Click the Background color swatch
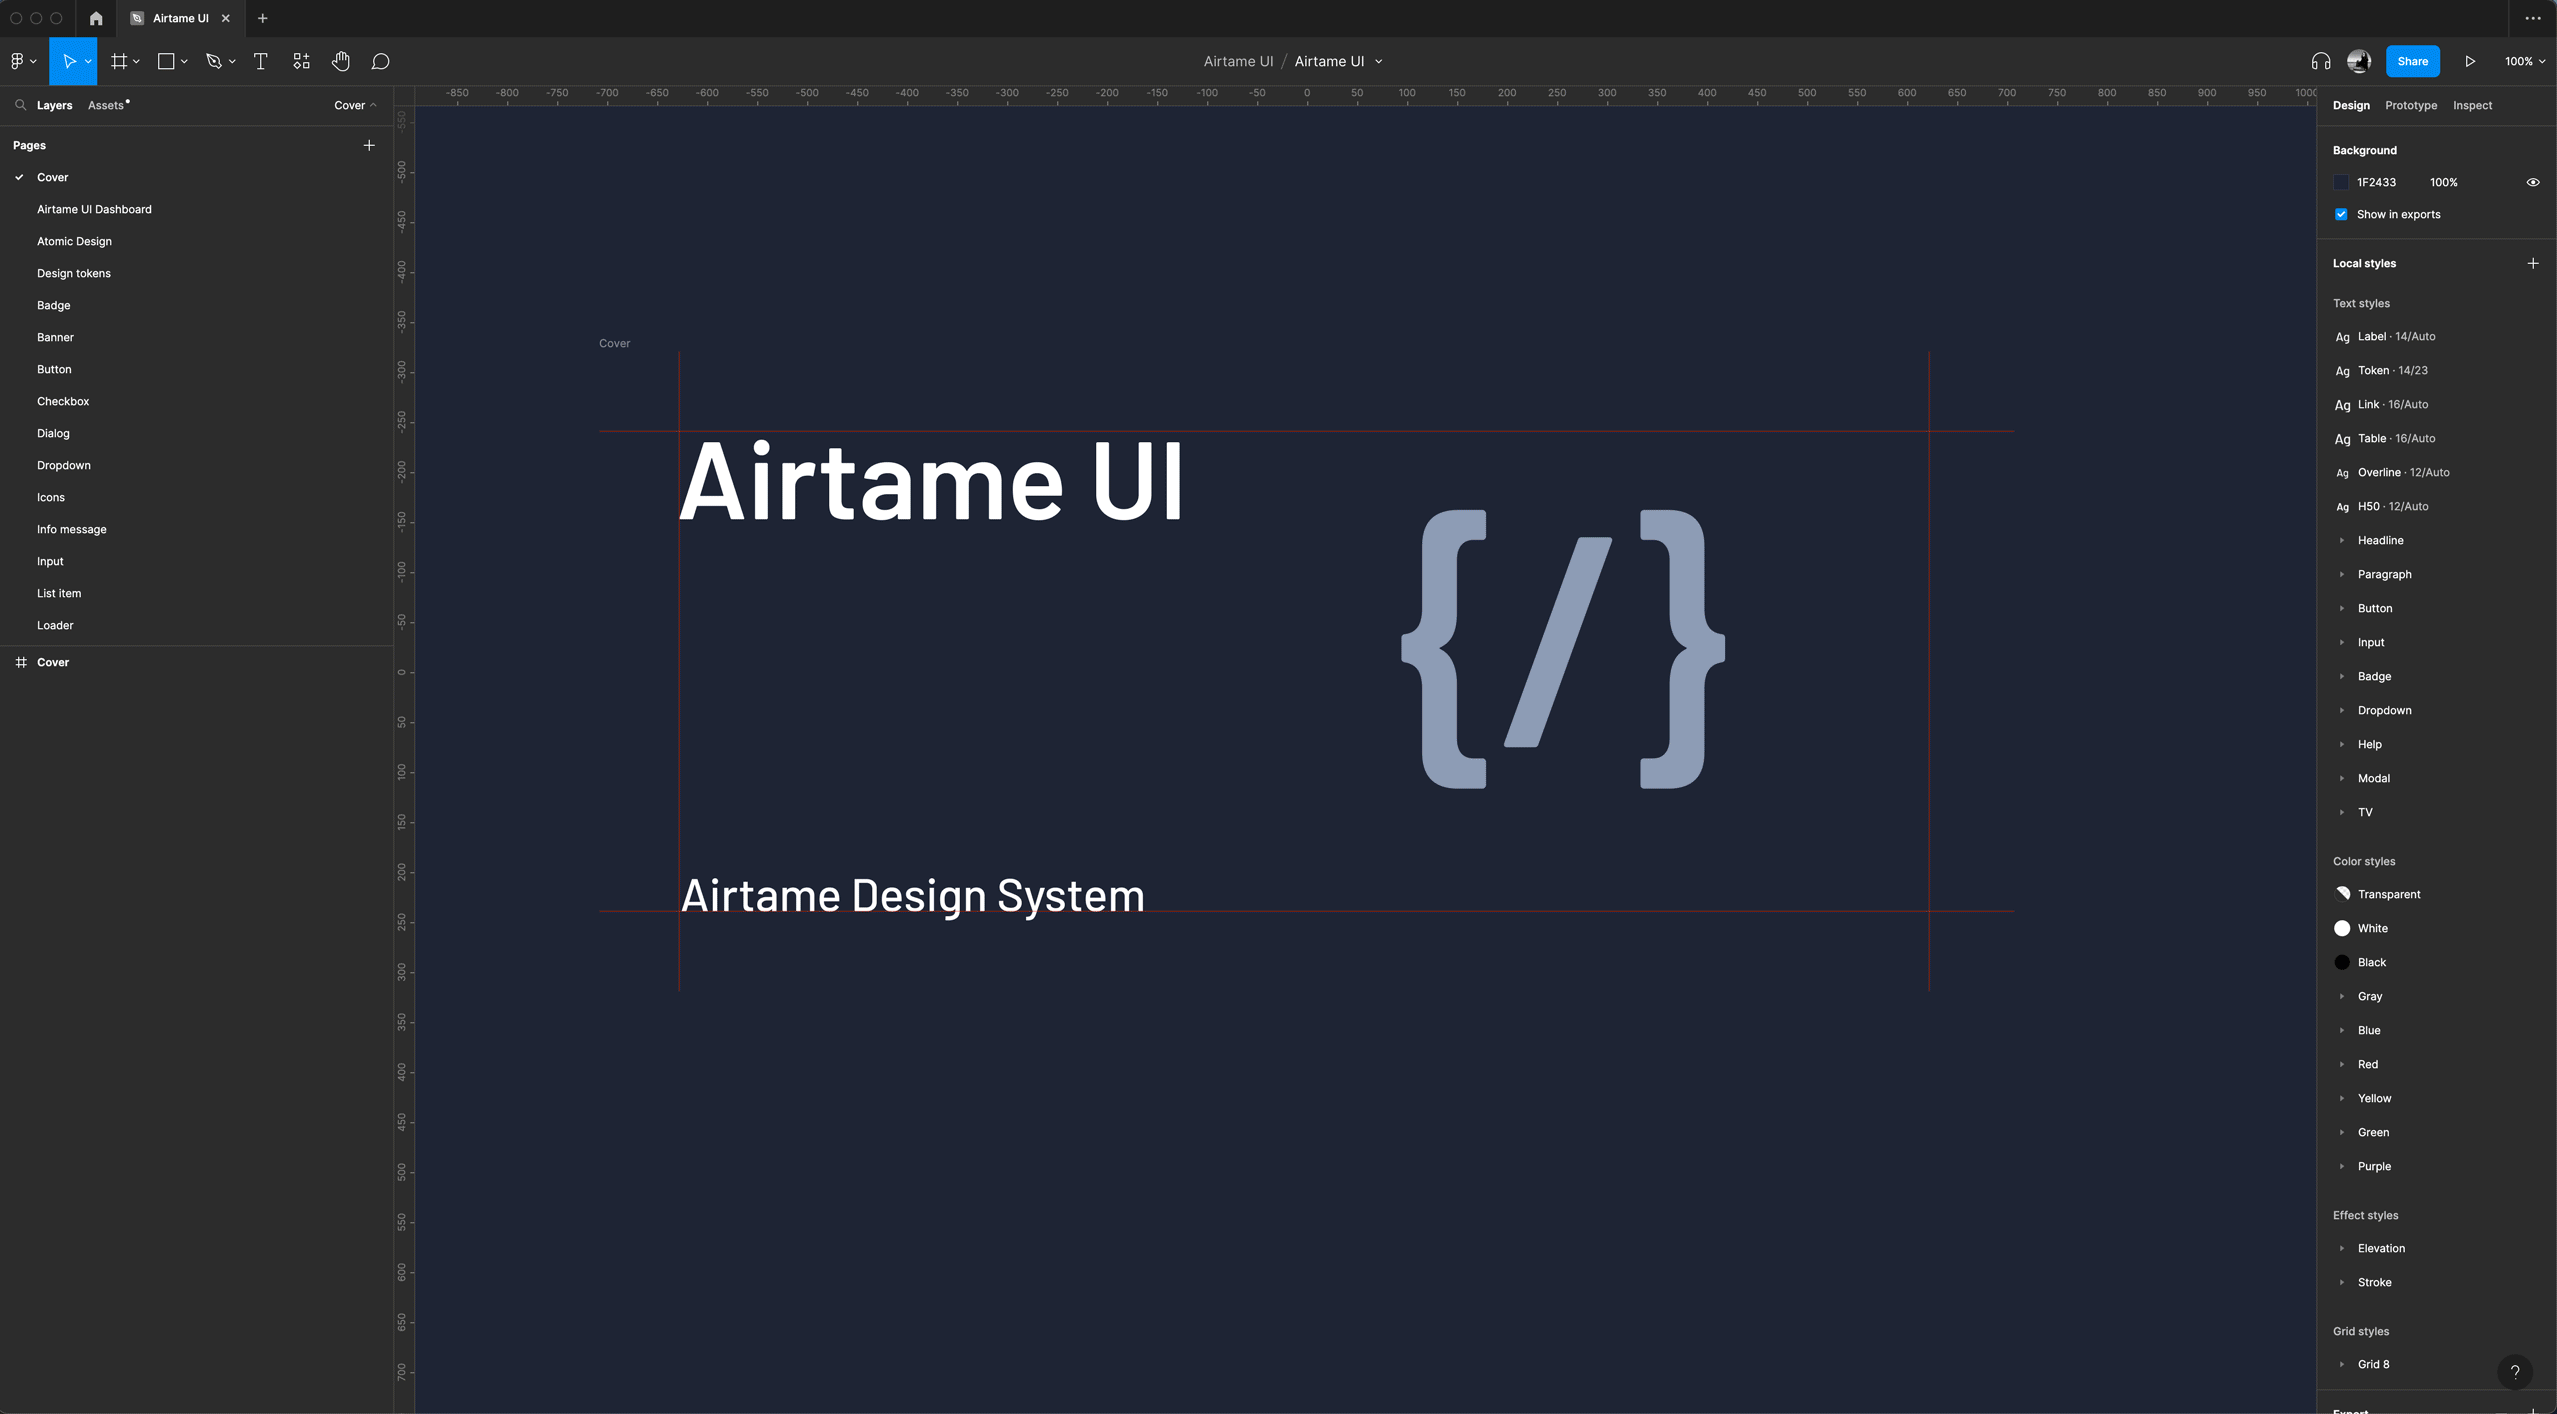The image size is (2557, 1414). (x=2342, y=182)
